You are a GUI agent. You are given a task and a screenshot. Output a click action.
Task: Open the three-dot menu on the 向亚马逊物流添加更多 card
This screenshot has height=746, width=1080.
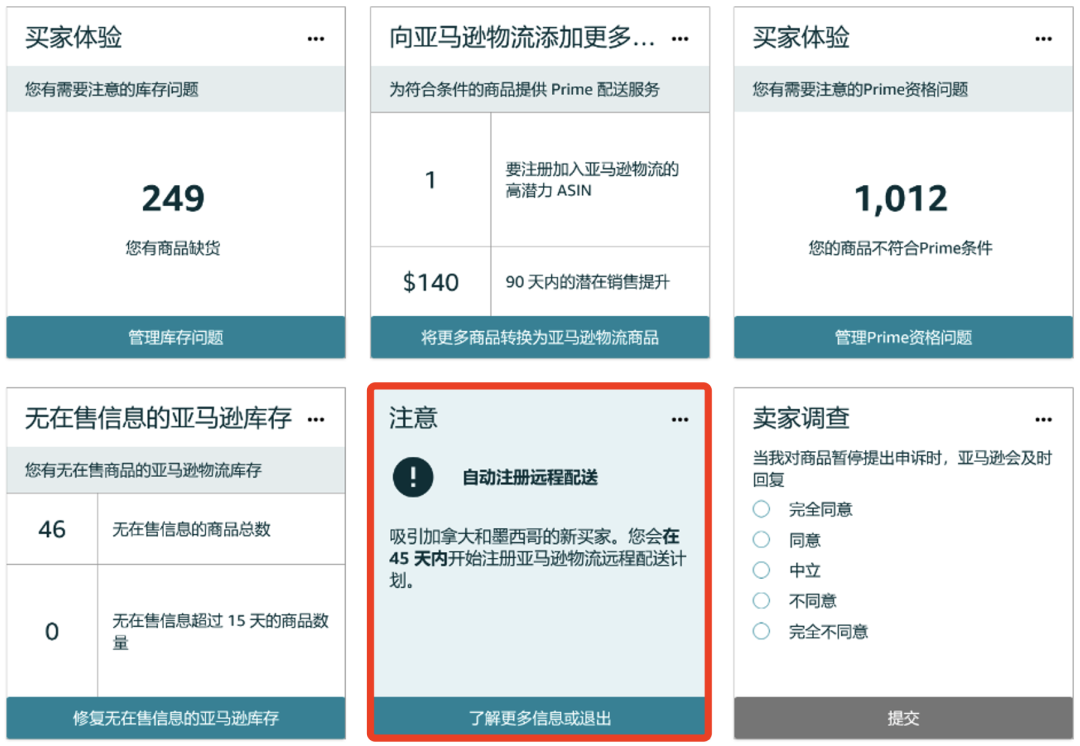[680, 39]
